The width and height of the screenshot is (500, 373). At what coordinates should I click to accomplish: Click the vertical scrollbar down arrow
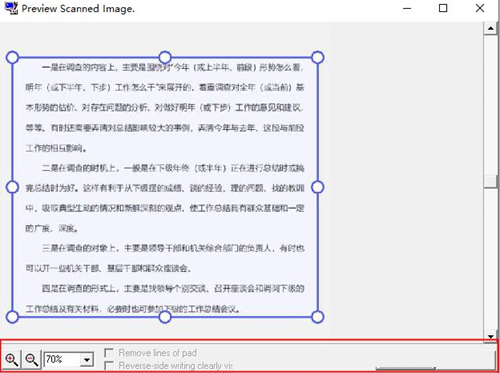tap(490, 336)
